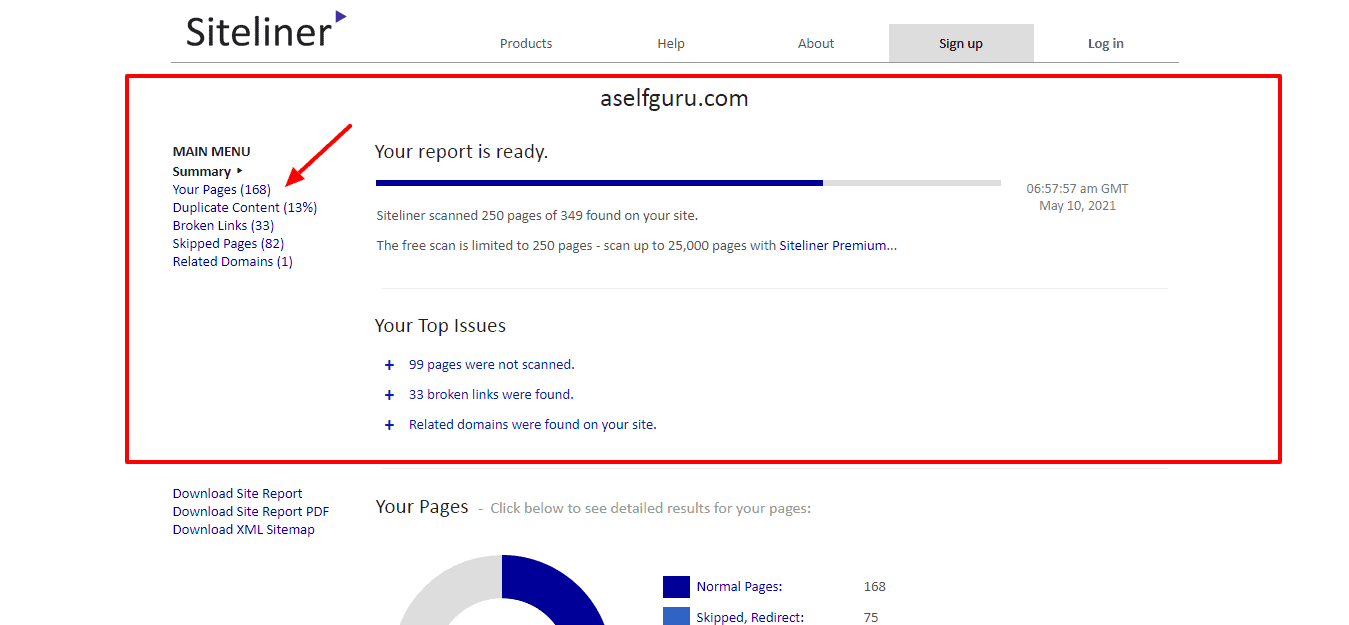The width and height of the screenshot is (1349, 625).
Task: Download Site Report
Action: pyautogui.click(x=237, y=493)
